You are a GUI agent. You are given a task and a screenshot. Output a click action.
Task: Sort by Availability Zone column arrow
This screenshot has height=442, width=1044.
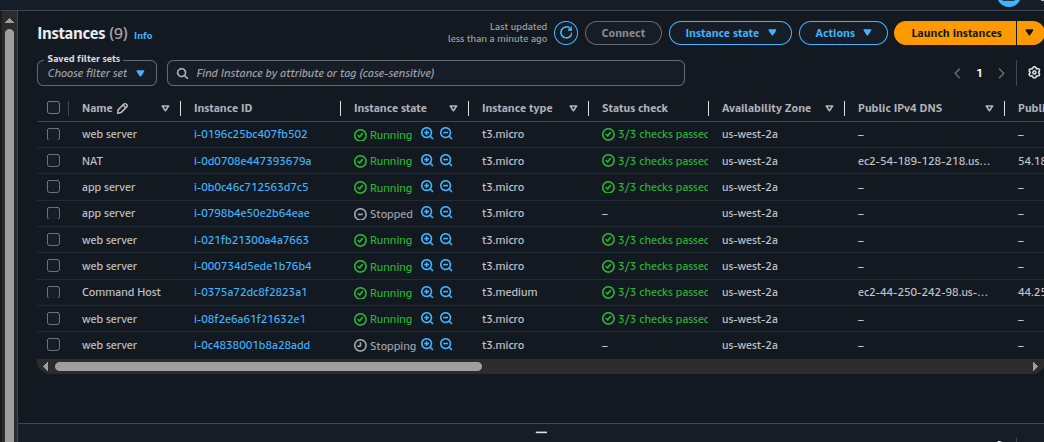pos(830,109)
